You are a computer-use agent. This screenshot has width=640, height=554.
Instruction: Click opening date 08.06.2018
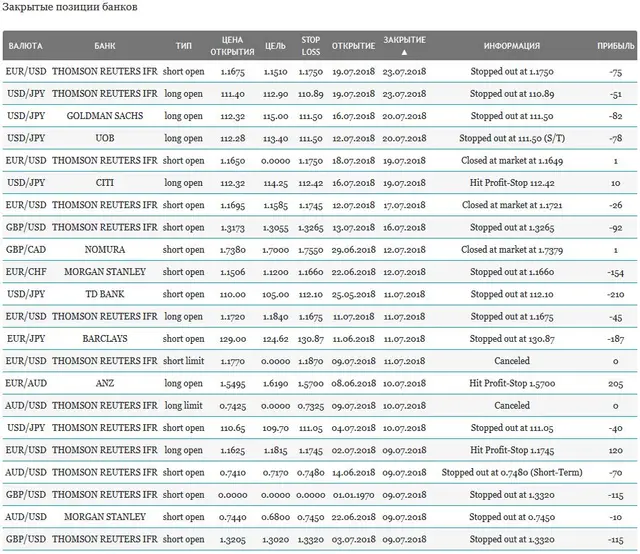click(353, 383)
